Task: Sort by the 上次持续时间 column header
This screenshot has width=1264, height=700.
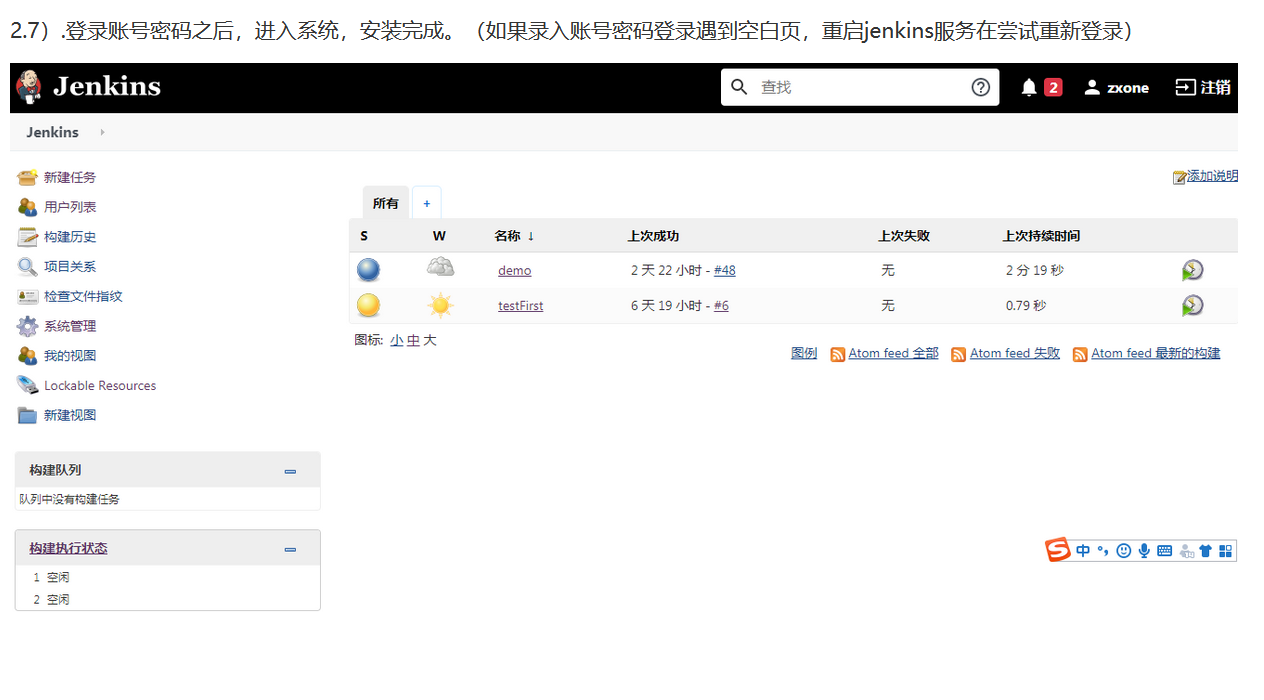Action: [1041, 236]
